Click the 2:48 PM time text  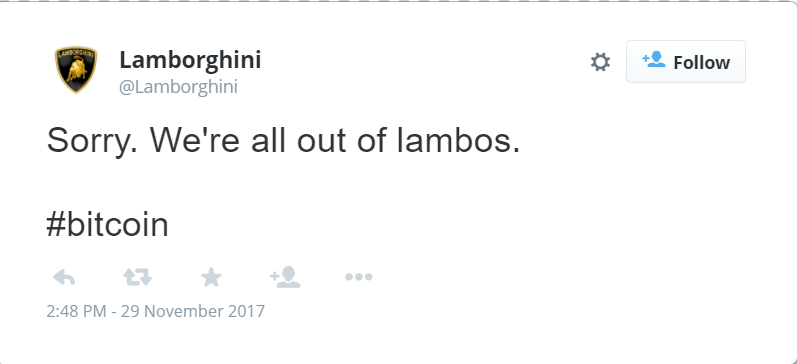(77, 311)
